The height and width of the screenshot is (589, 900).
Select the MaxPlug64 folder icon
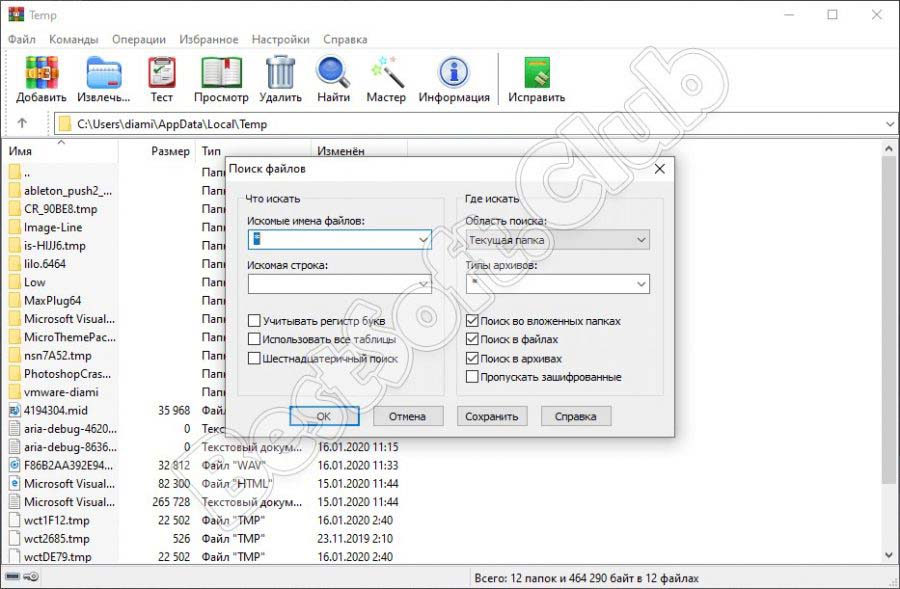click(x=15, y=300)
